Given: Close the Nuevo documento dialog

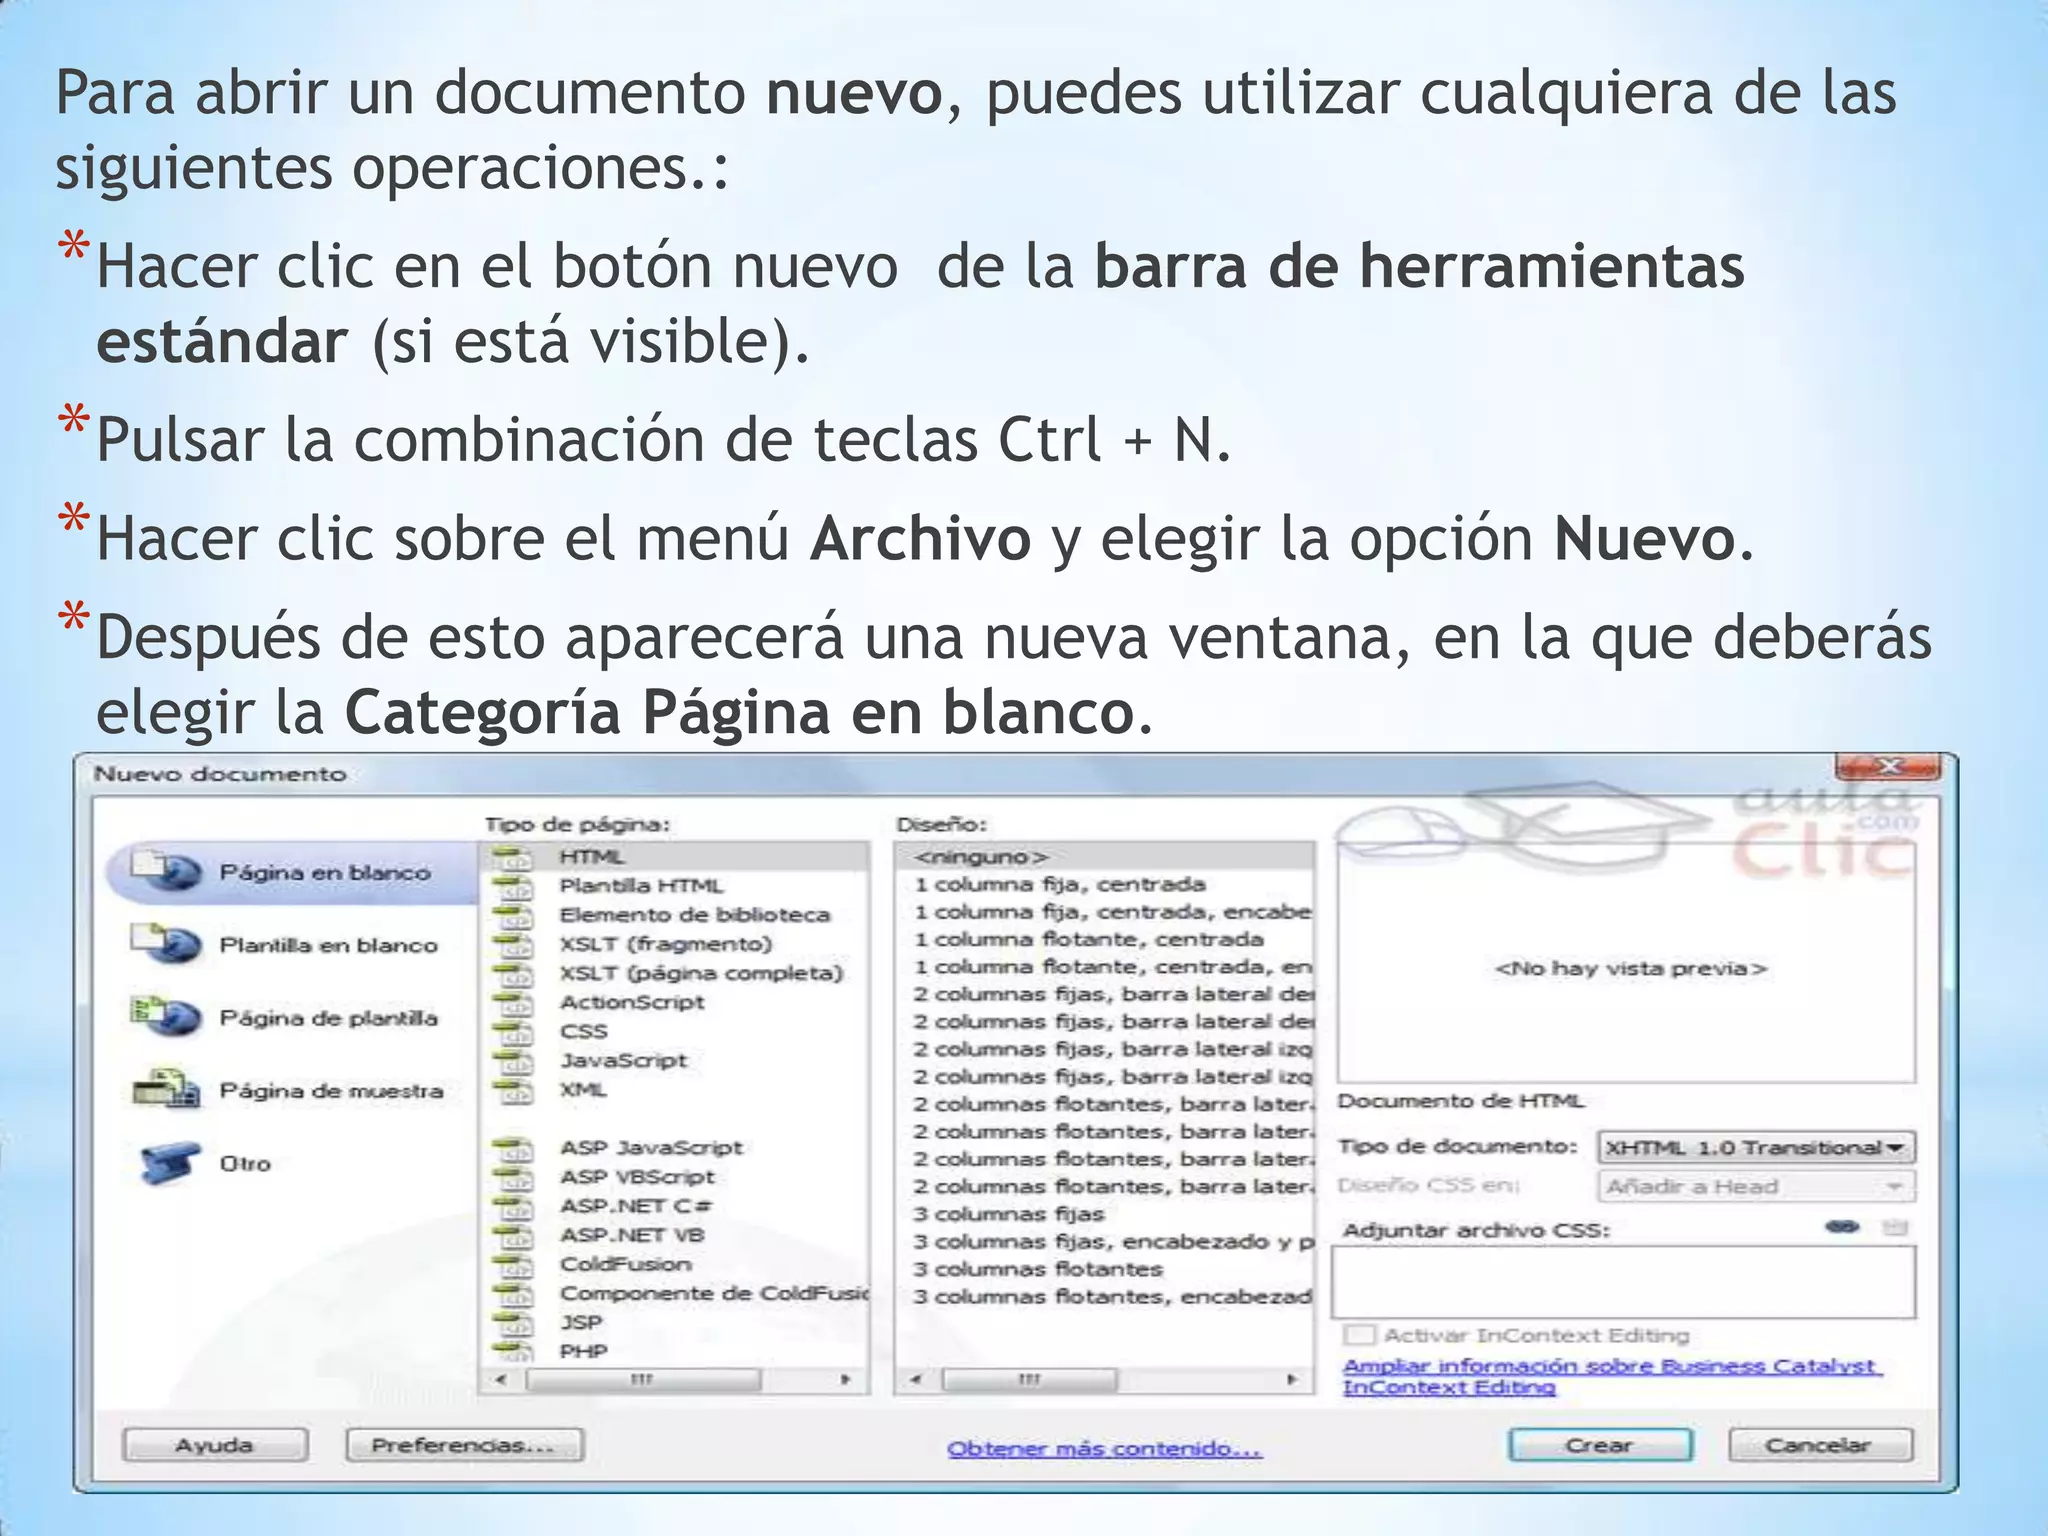Looking at the screenshot, I should [1888, 767].
